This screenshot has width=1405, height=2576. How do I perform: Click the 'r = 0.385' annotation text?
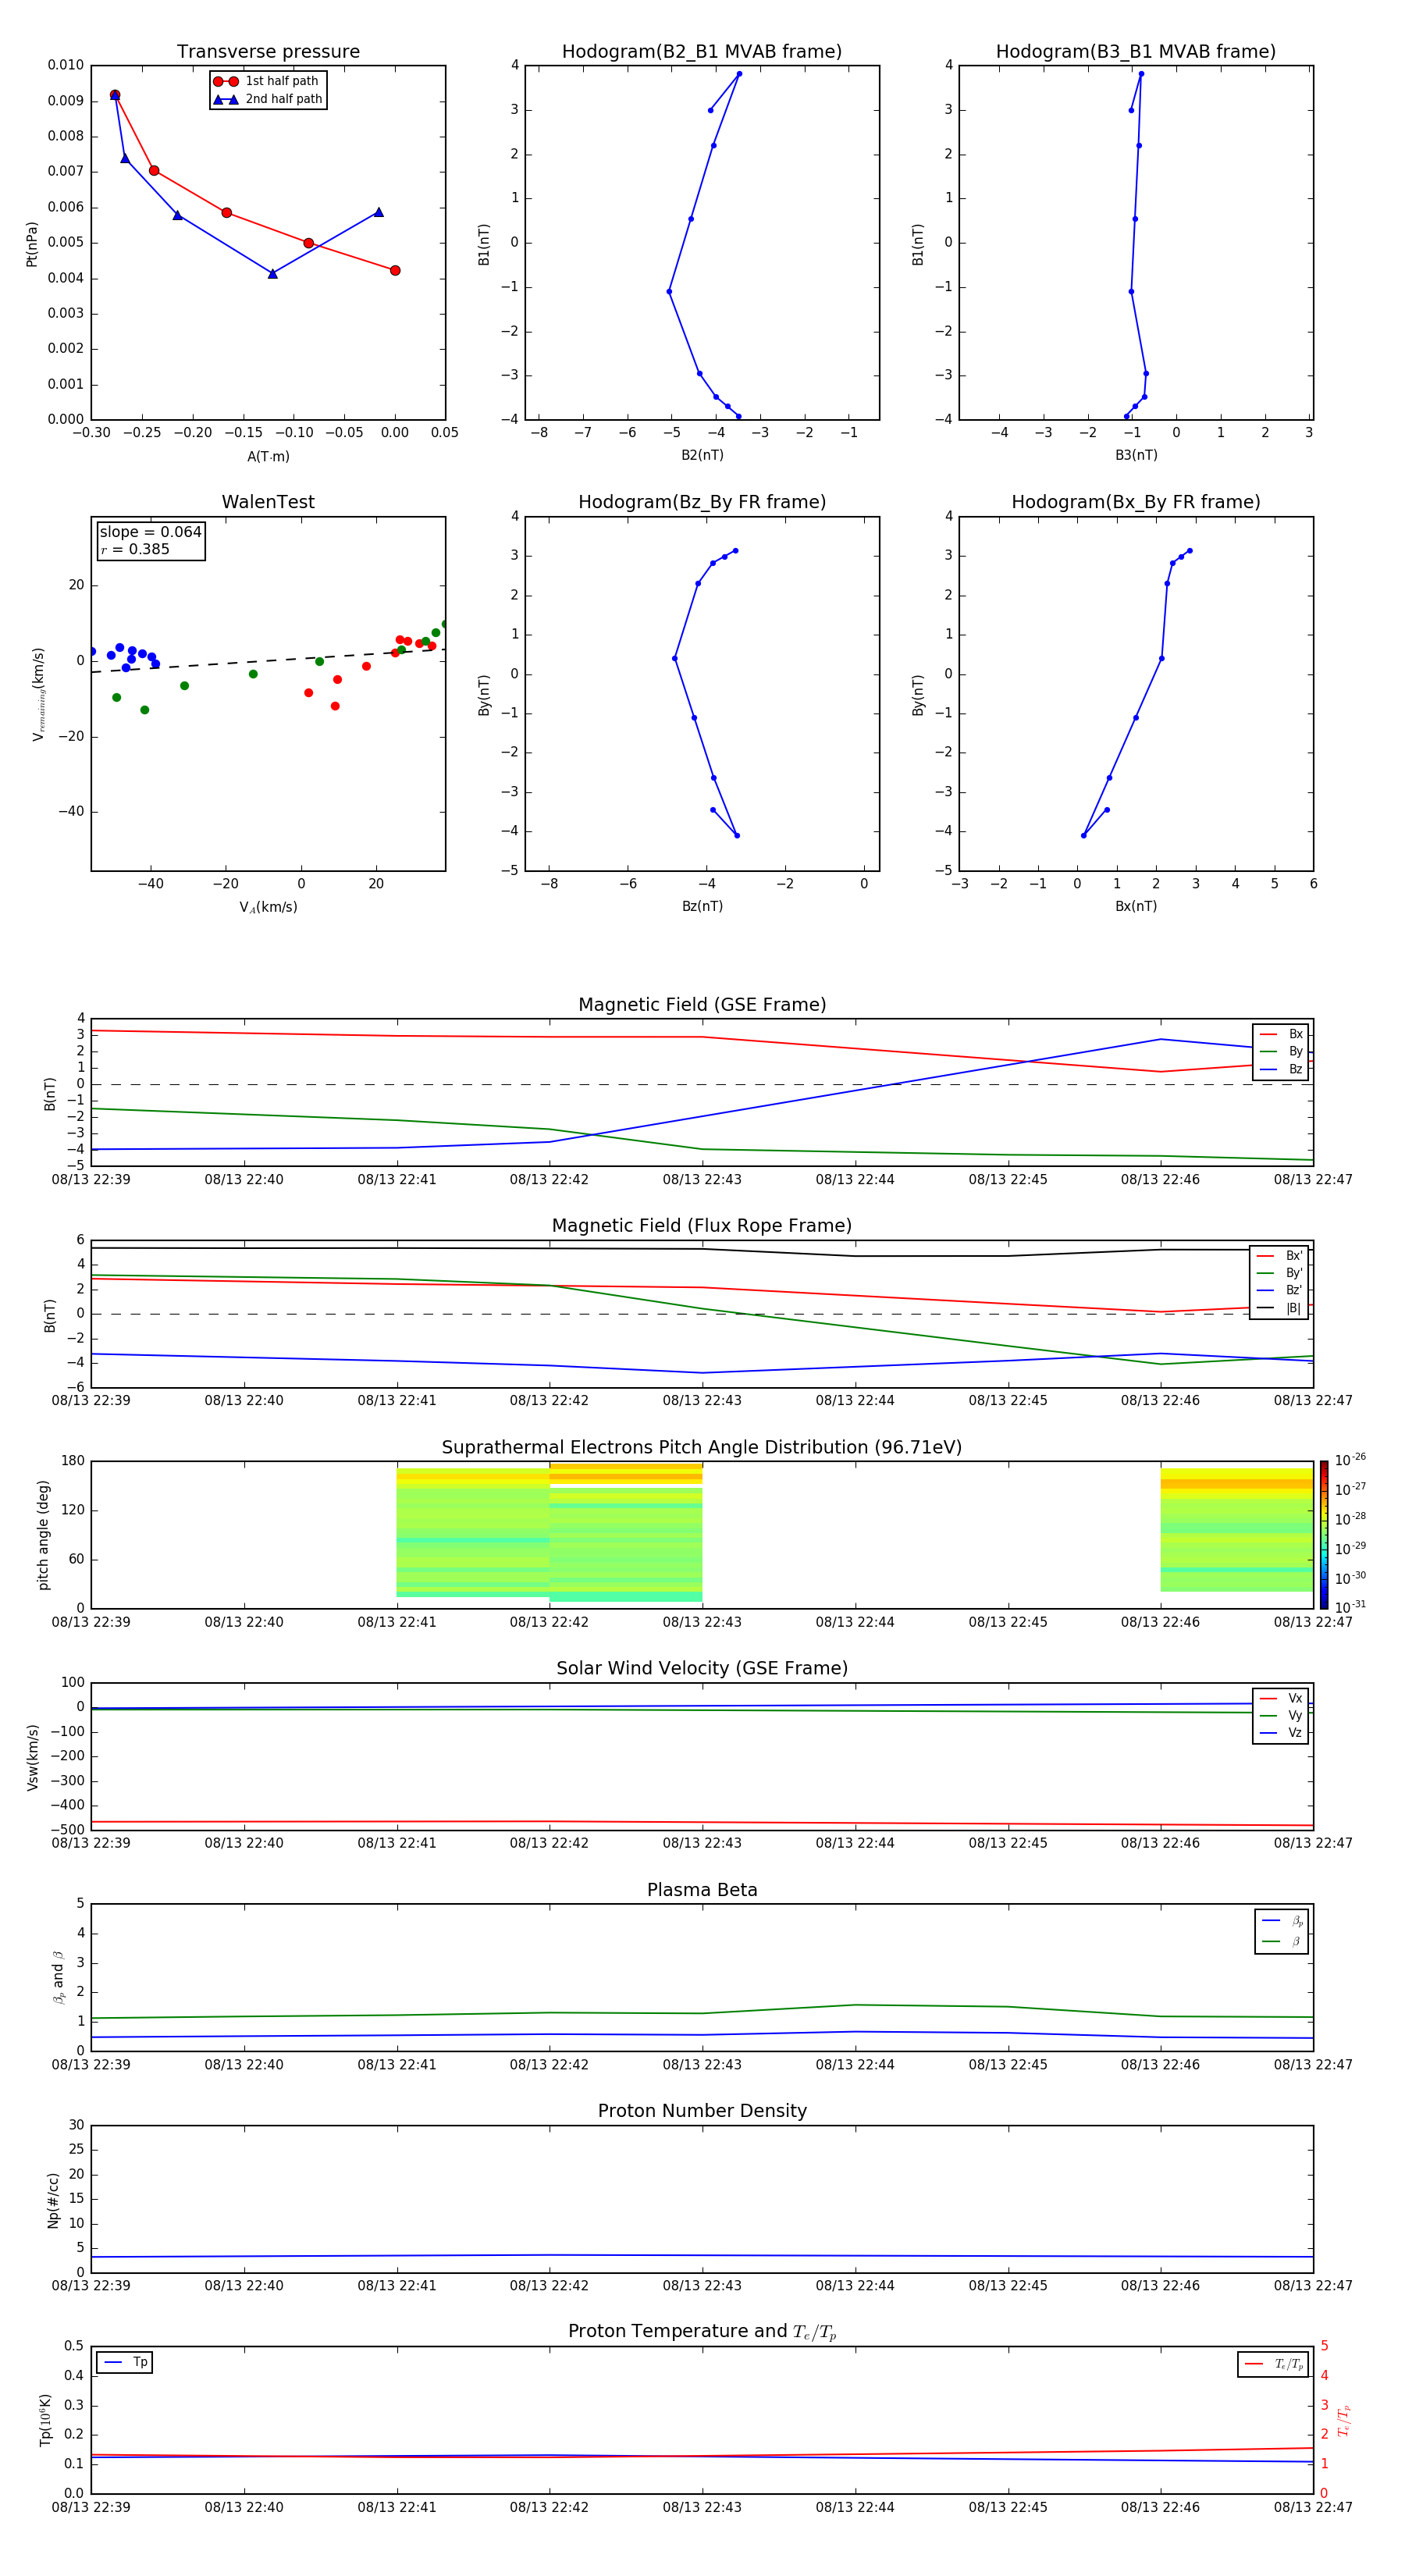click(x=135, y=549)
